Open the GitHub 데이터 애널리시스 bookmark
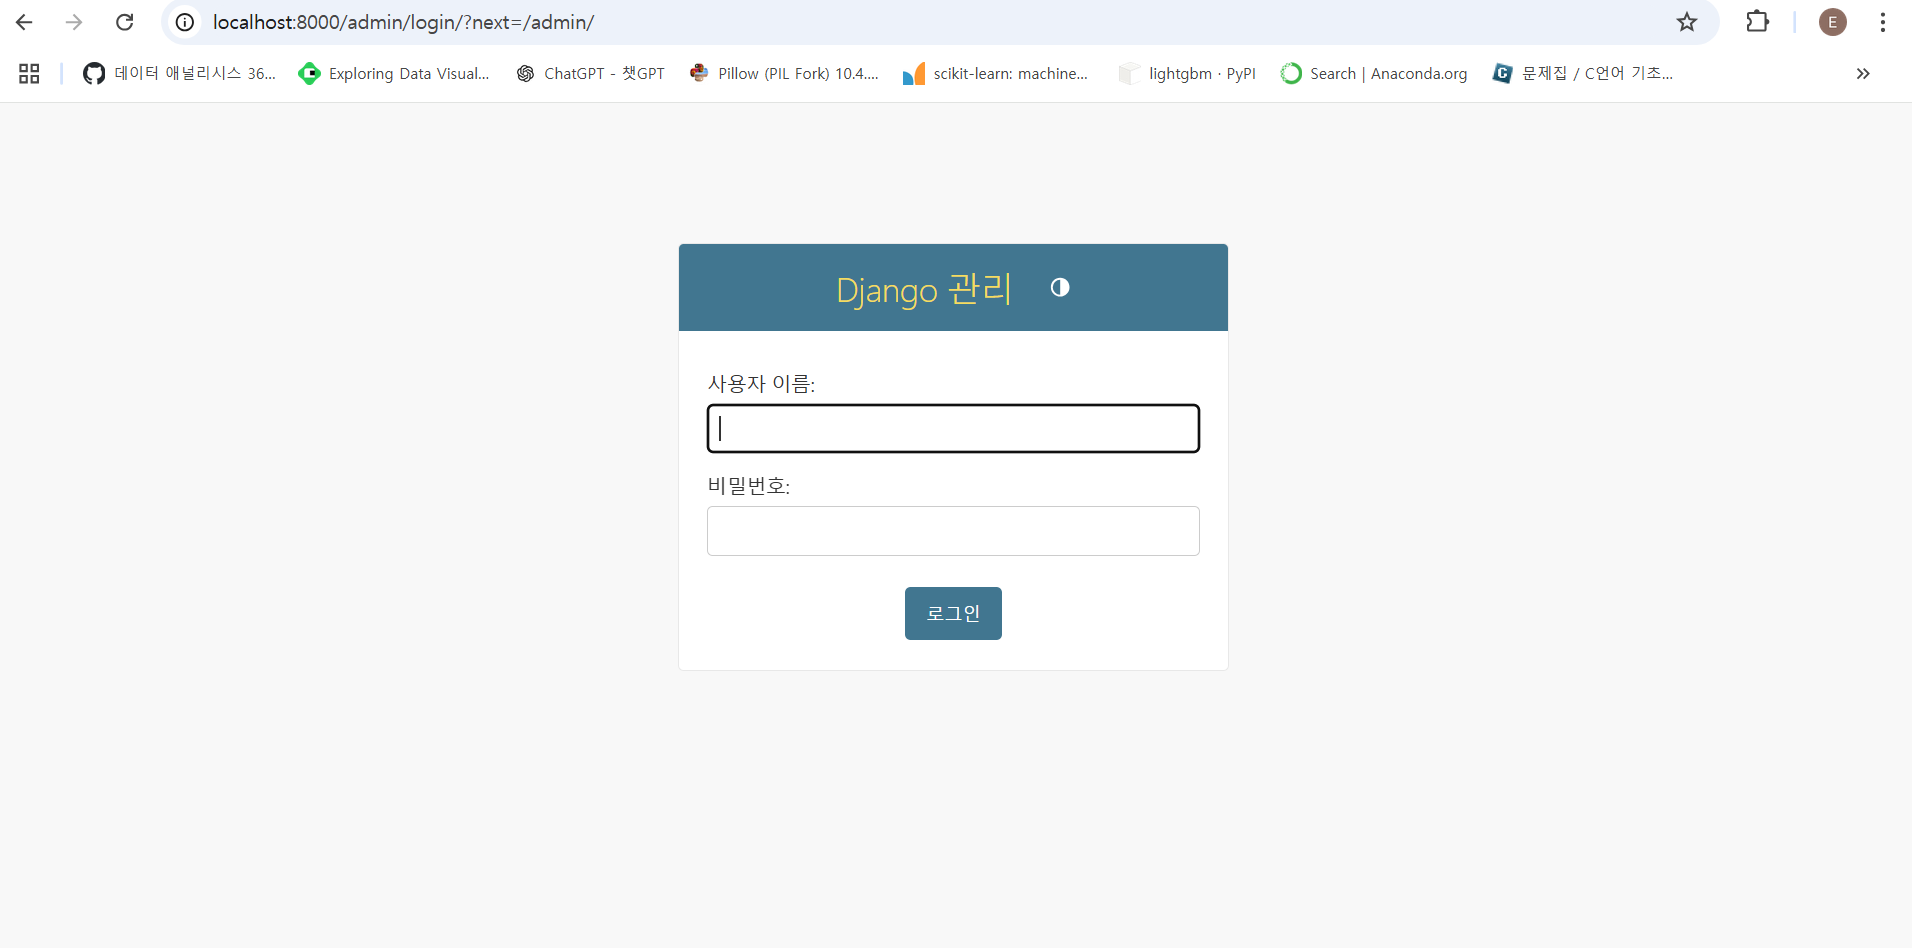Screen dimensions: 1912x948 pos(179,73)
